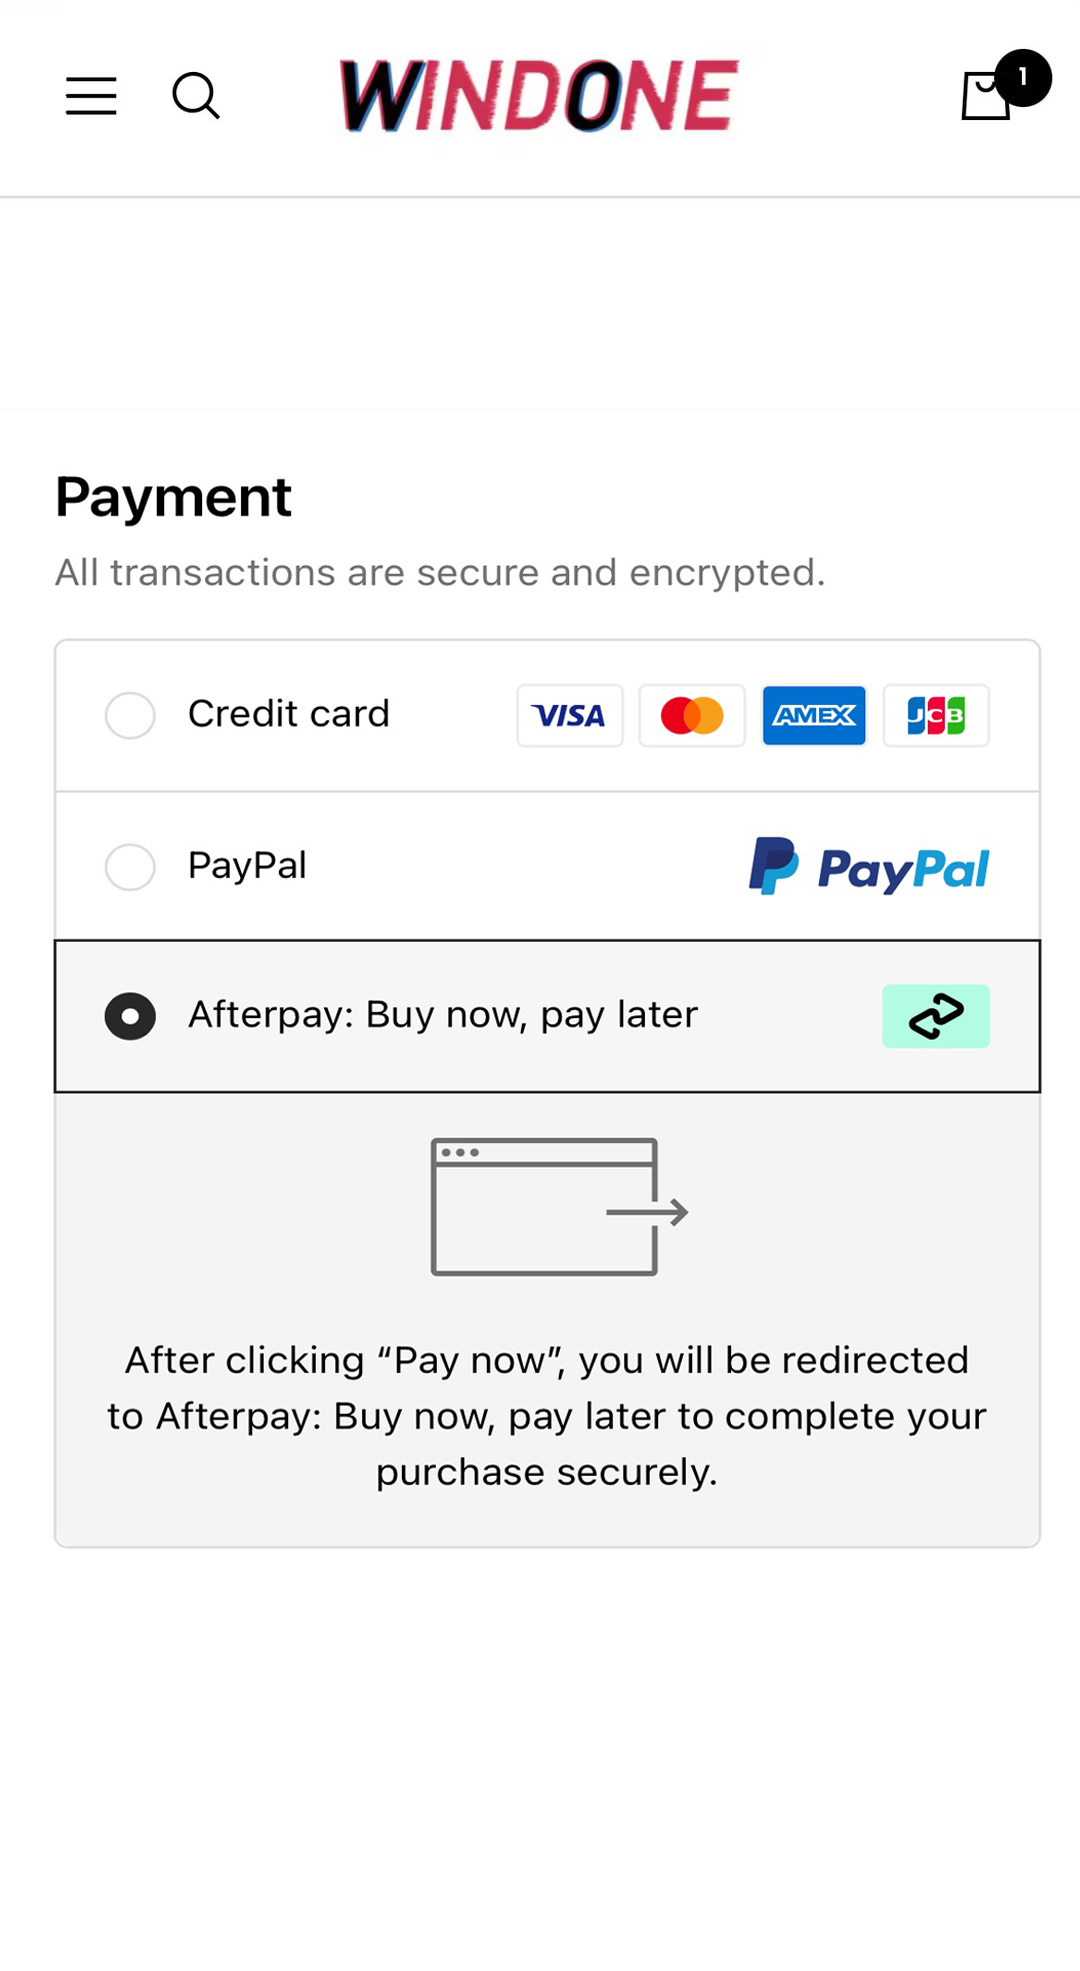1080x1971 pixels.
Task: Click the "Credit card" option label
Action: pyautogui.click(x=288, y=714)
